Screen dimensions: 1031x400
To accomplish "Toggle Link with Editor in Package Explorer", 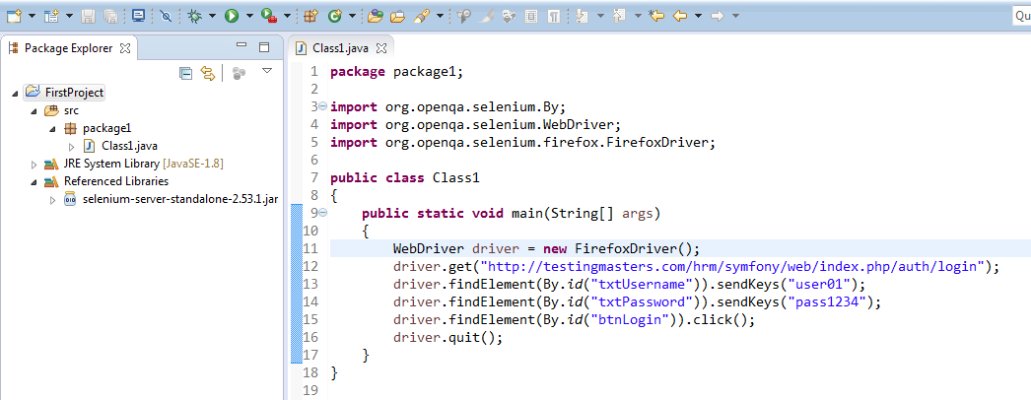I will pyautogui.click(x=208, y=72).
